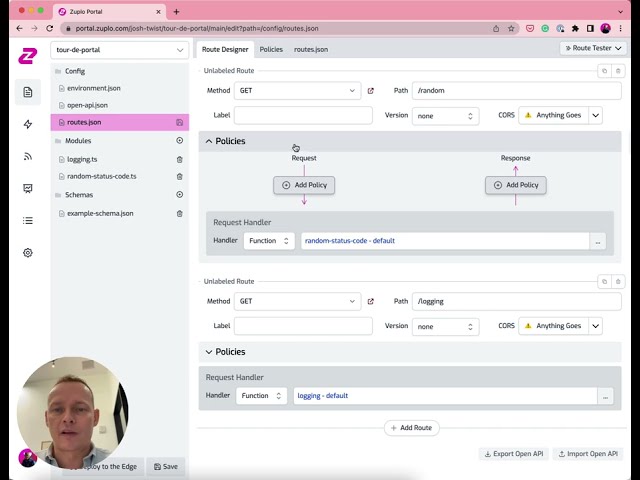The image size is (640, 480).
Task: Open Handler type selector for /logging
Action: coord(261,396)
